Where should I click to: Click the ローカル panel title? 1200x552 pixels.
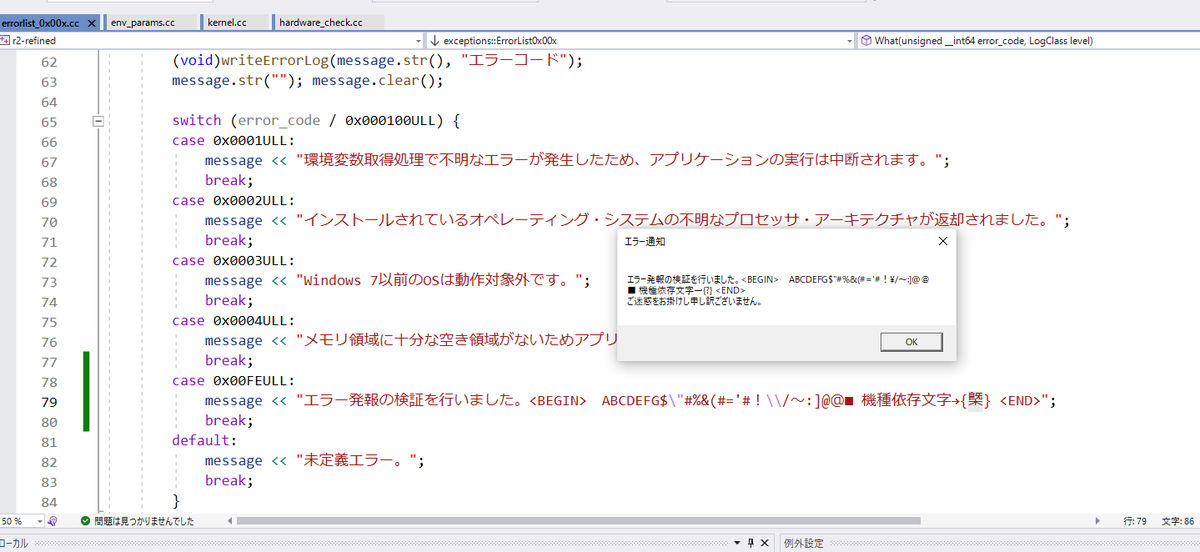(x=15, y=543)
